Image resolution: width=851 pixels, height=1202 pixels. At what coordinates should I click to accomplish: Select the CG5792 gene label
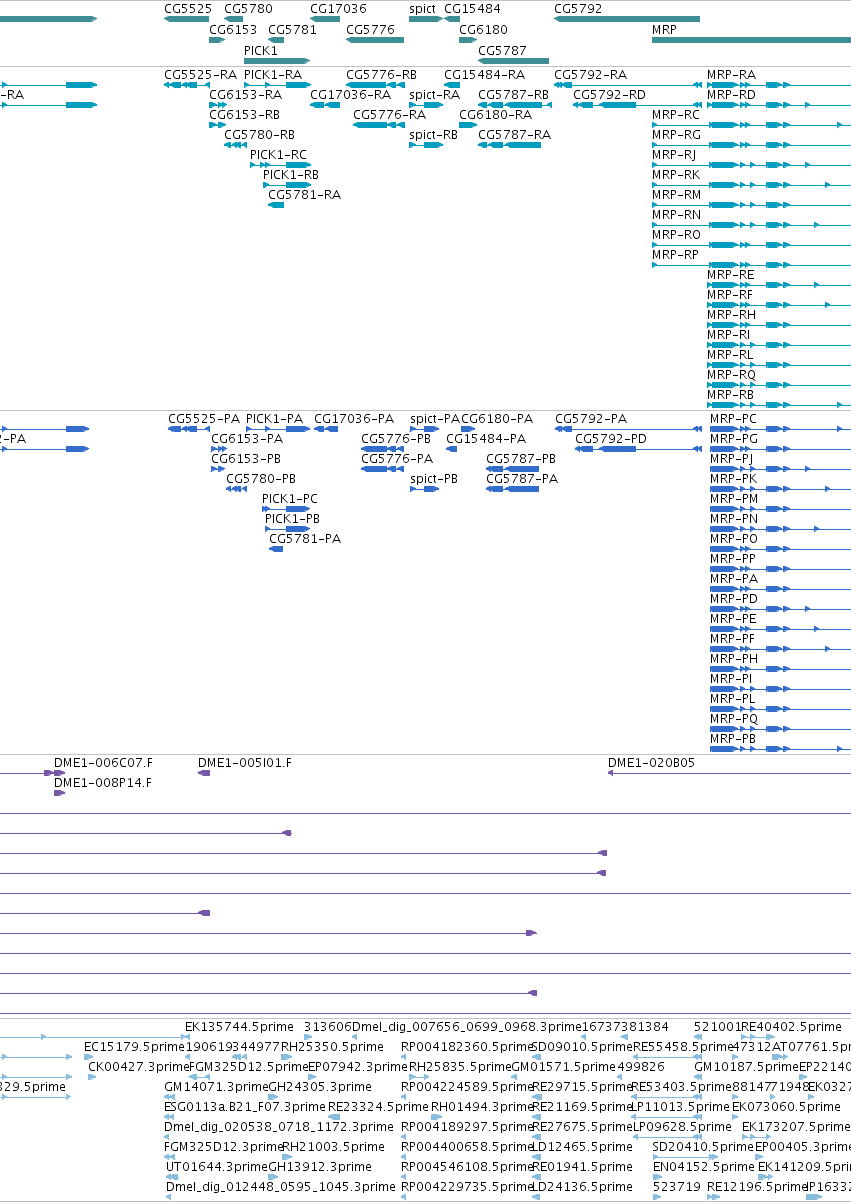coord(578,9)
